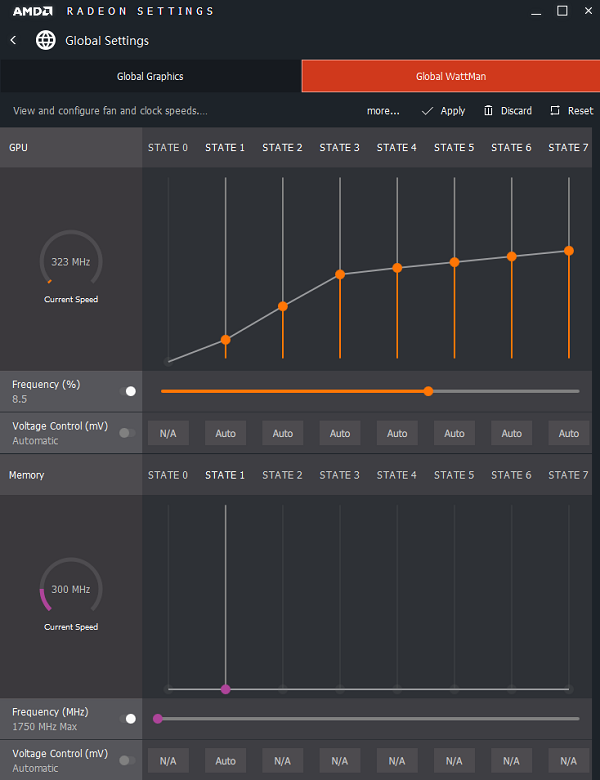Click GPU STATE 7 column header
600x780 pixels.
(x=568, y=148)
